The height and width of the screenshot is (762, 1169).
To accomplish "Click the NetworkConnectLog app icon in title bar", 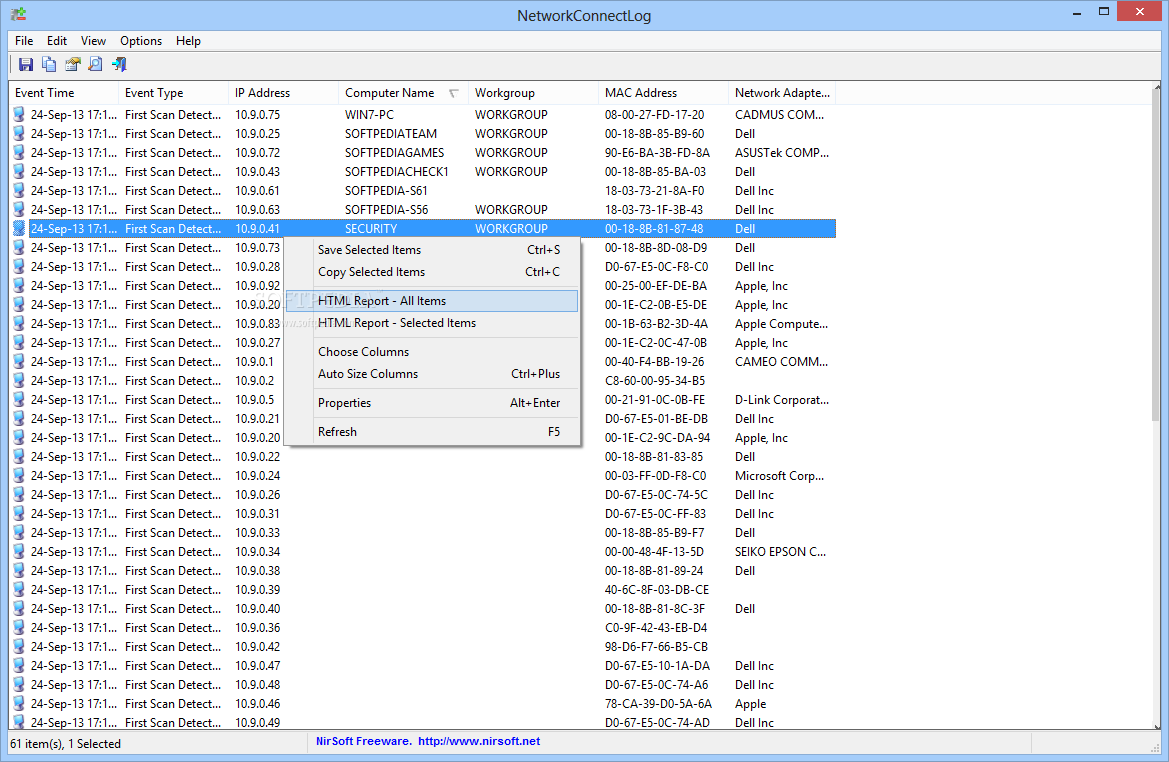I will 19,14.
